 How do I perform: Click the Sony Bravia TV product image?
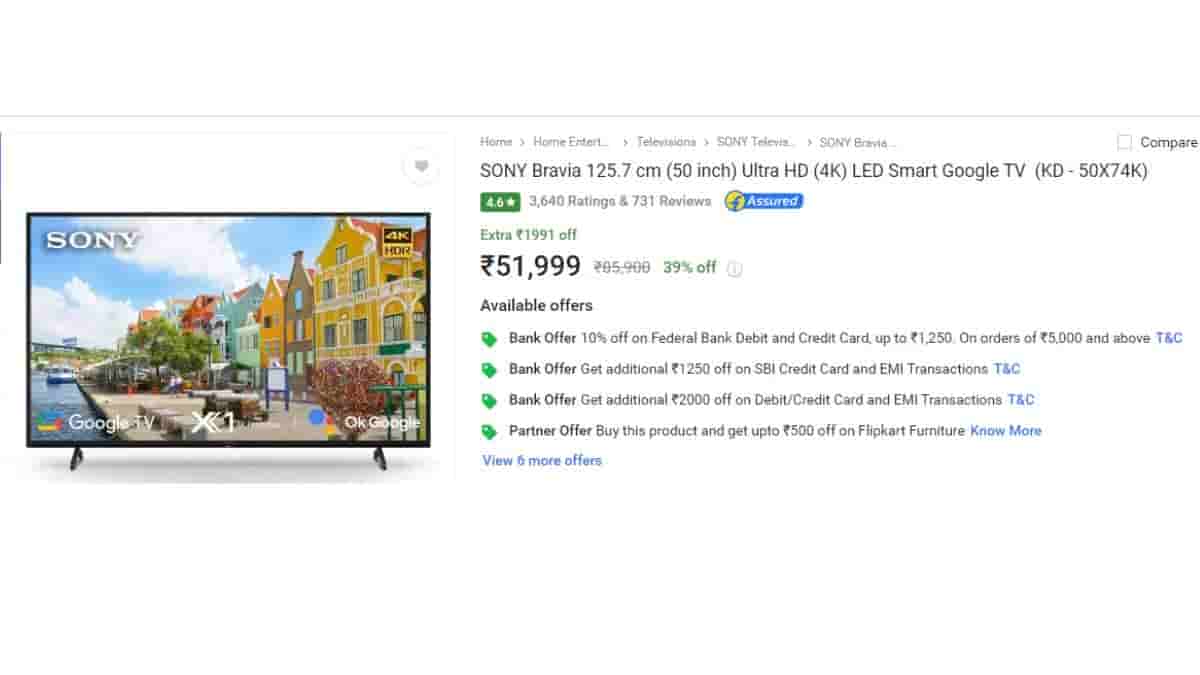click(228, 330)
